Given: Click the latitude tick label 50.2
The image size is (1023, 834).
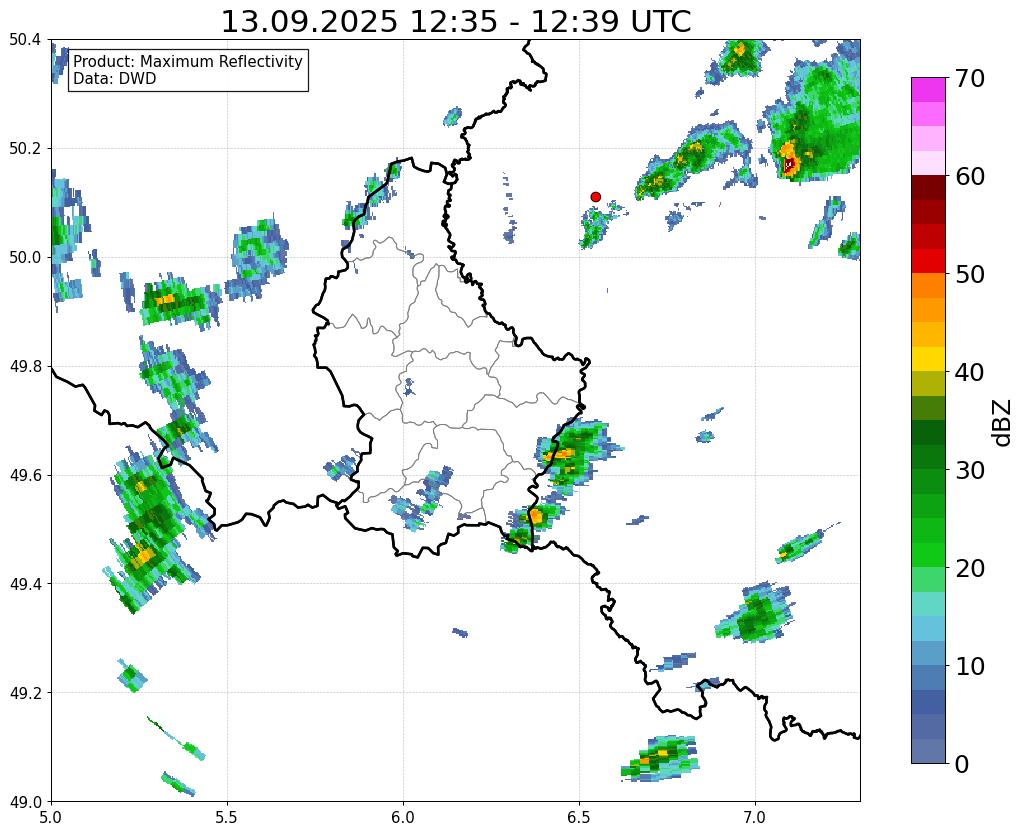Looking at the screenshot, I should pyautogui.click(x=25, y=149).
